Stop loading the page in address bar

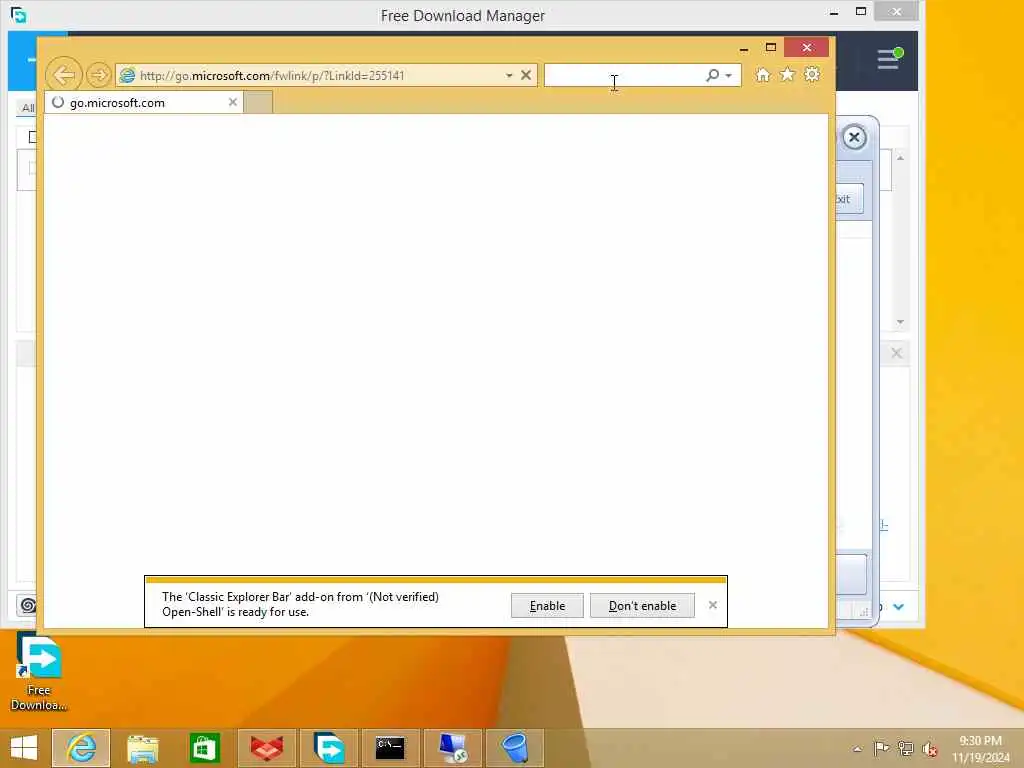526,75
